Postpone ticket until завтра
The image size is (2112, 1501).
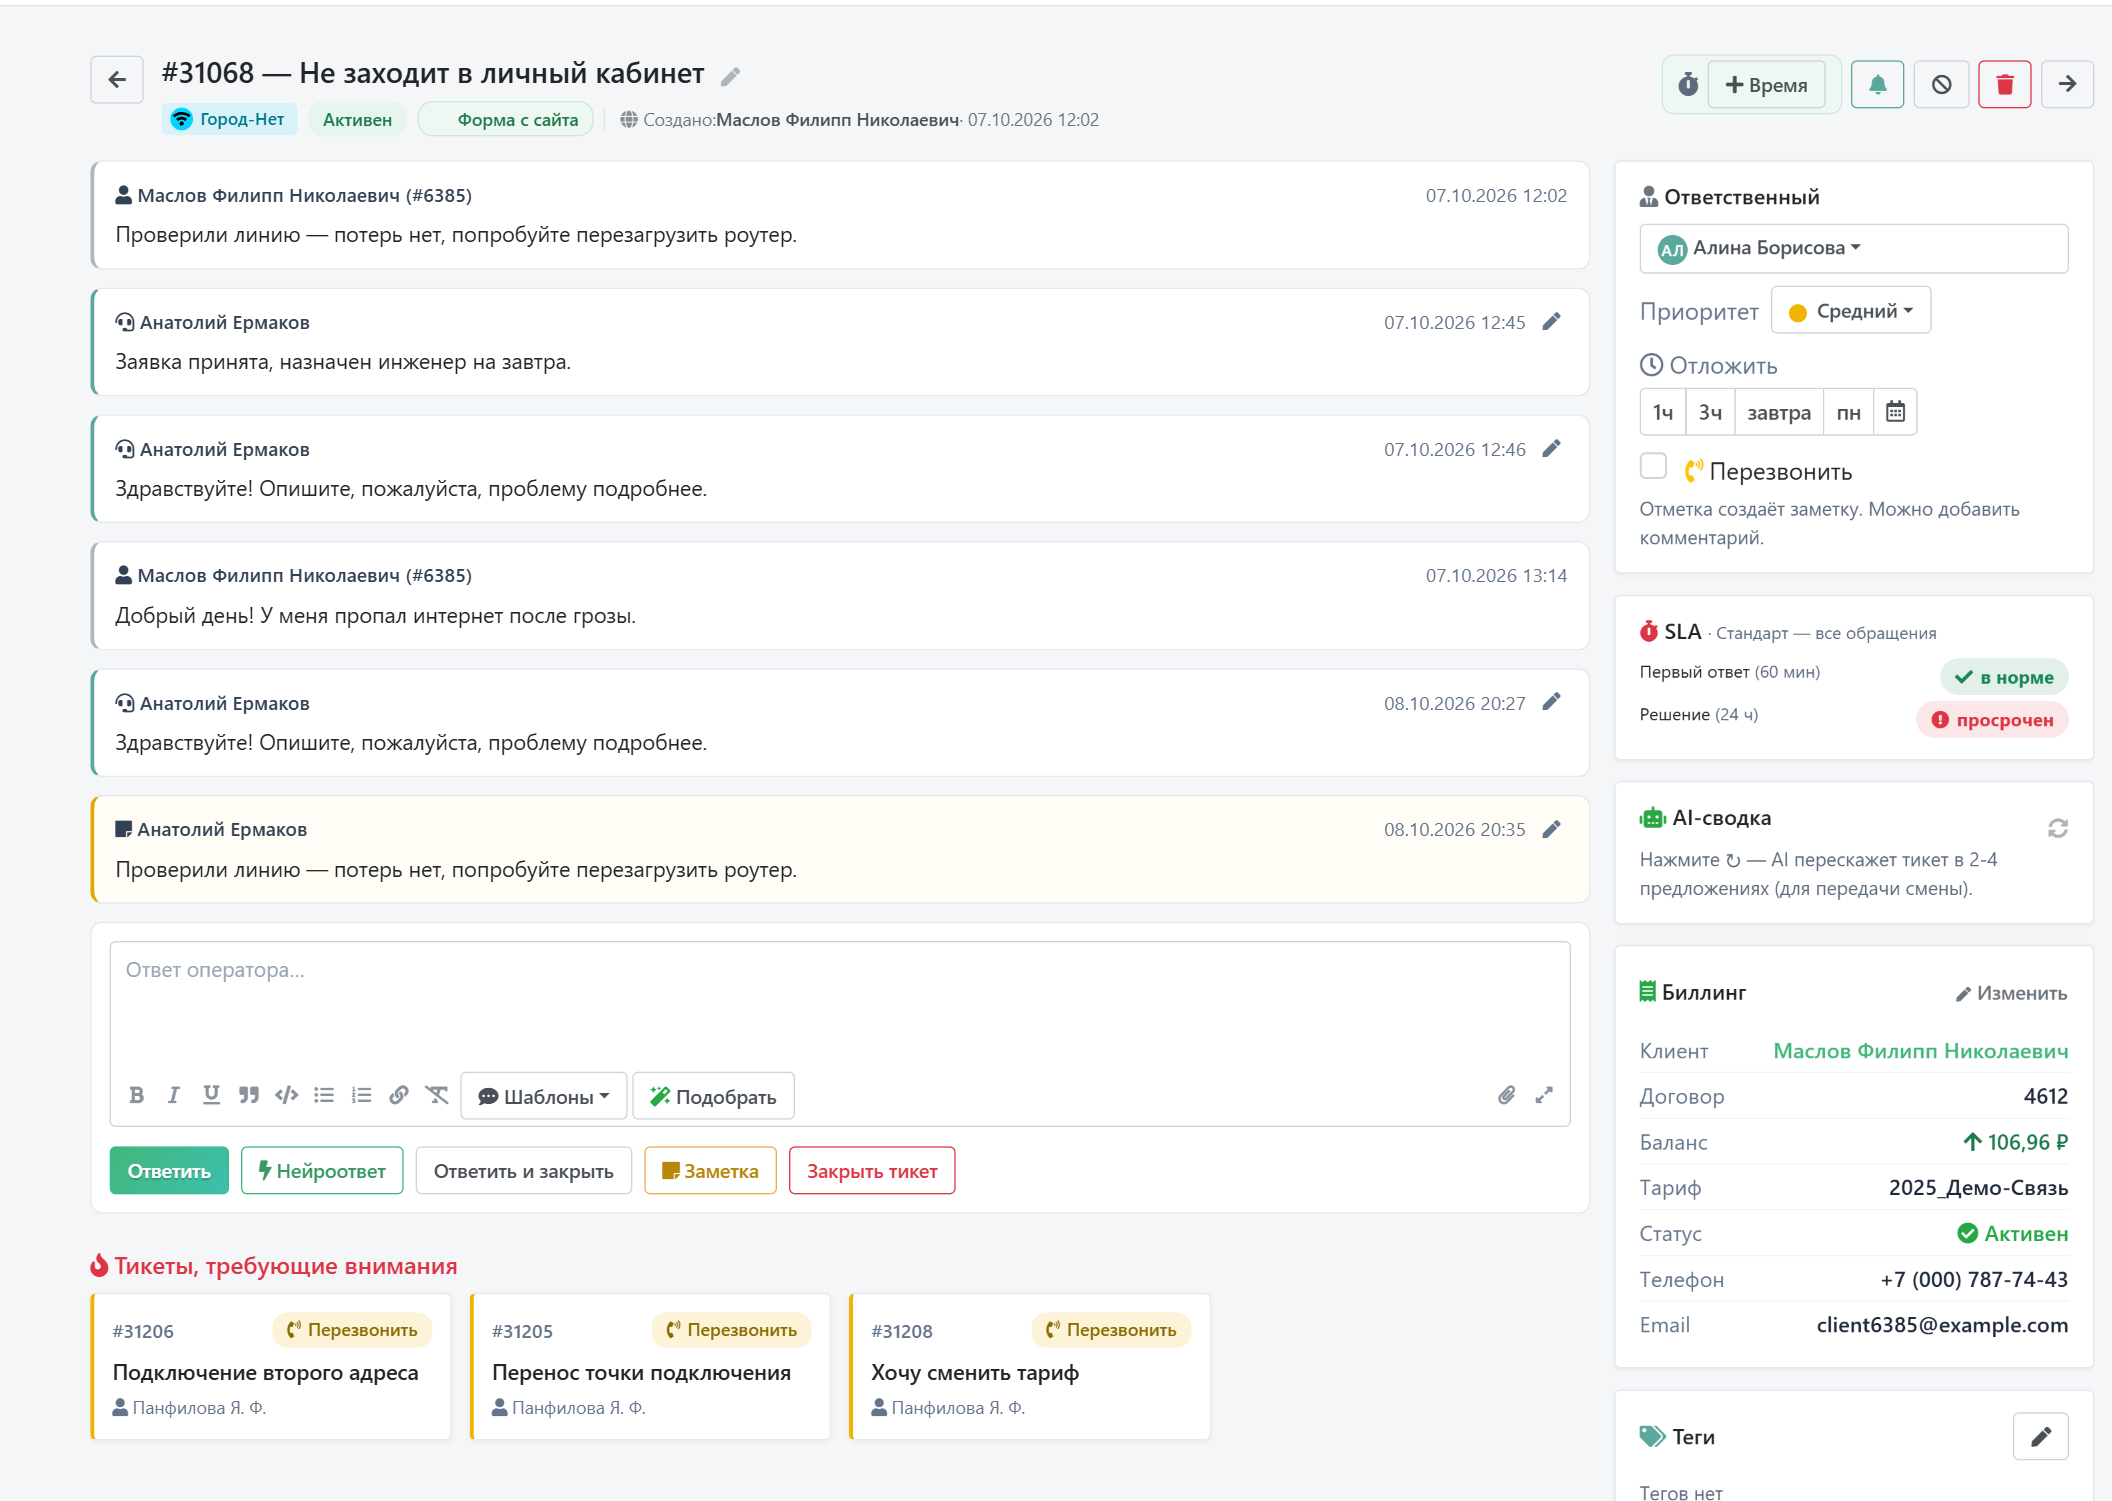click(1778, 412)
